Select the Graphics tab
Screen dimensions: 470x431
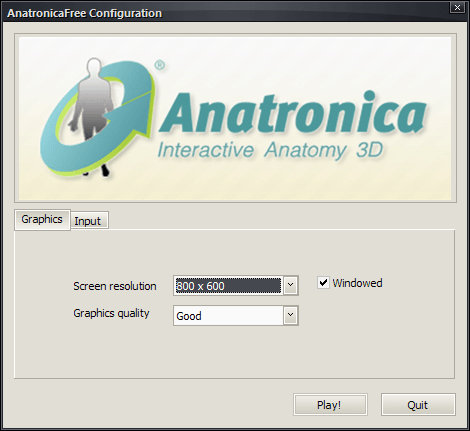[42, 219]
